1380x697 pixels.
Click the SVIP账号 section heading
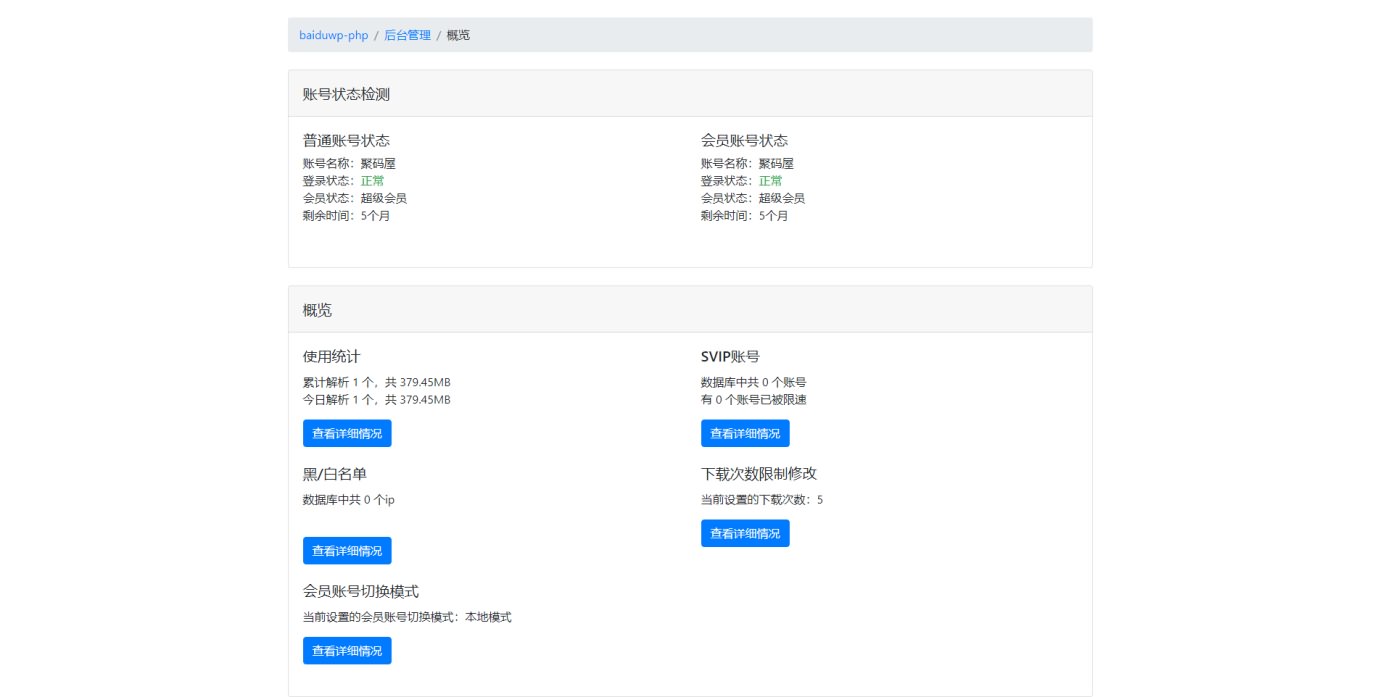[x=730, y=356]
